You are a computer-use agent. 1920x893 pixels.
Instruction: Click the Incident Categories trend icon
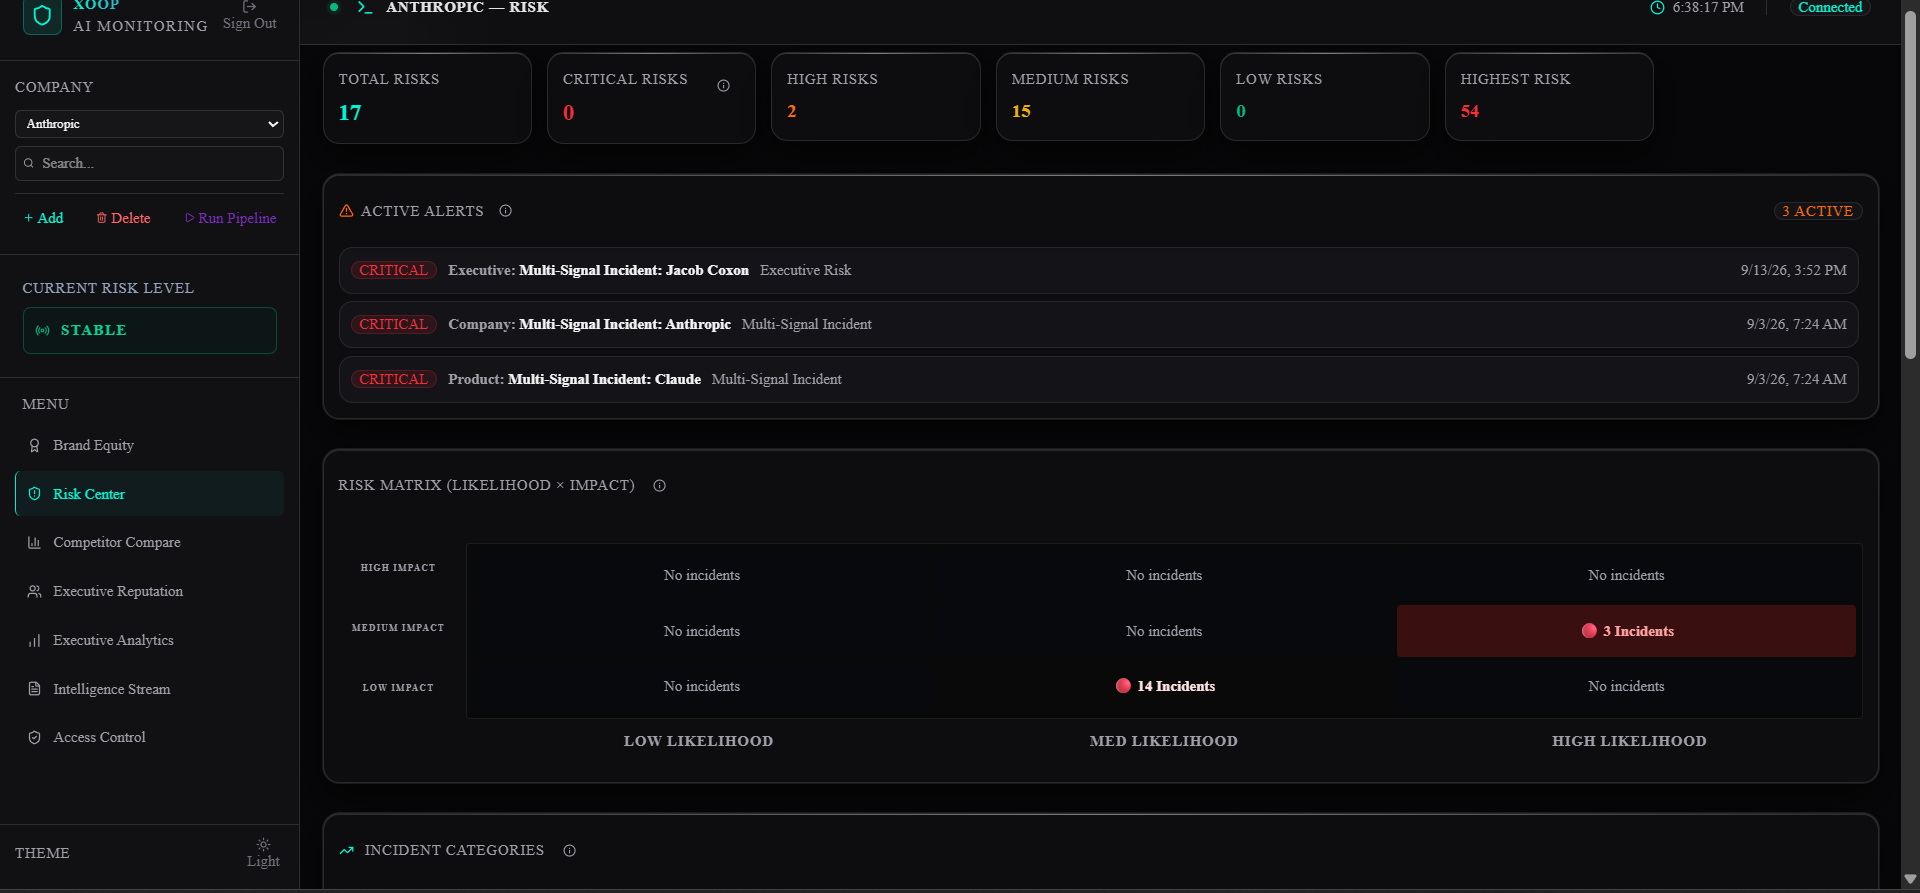tap(347, 851)
